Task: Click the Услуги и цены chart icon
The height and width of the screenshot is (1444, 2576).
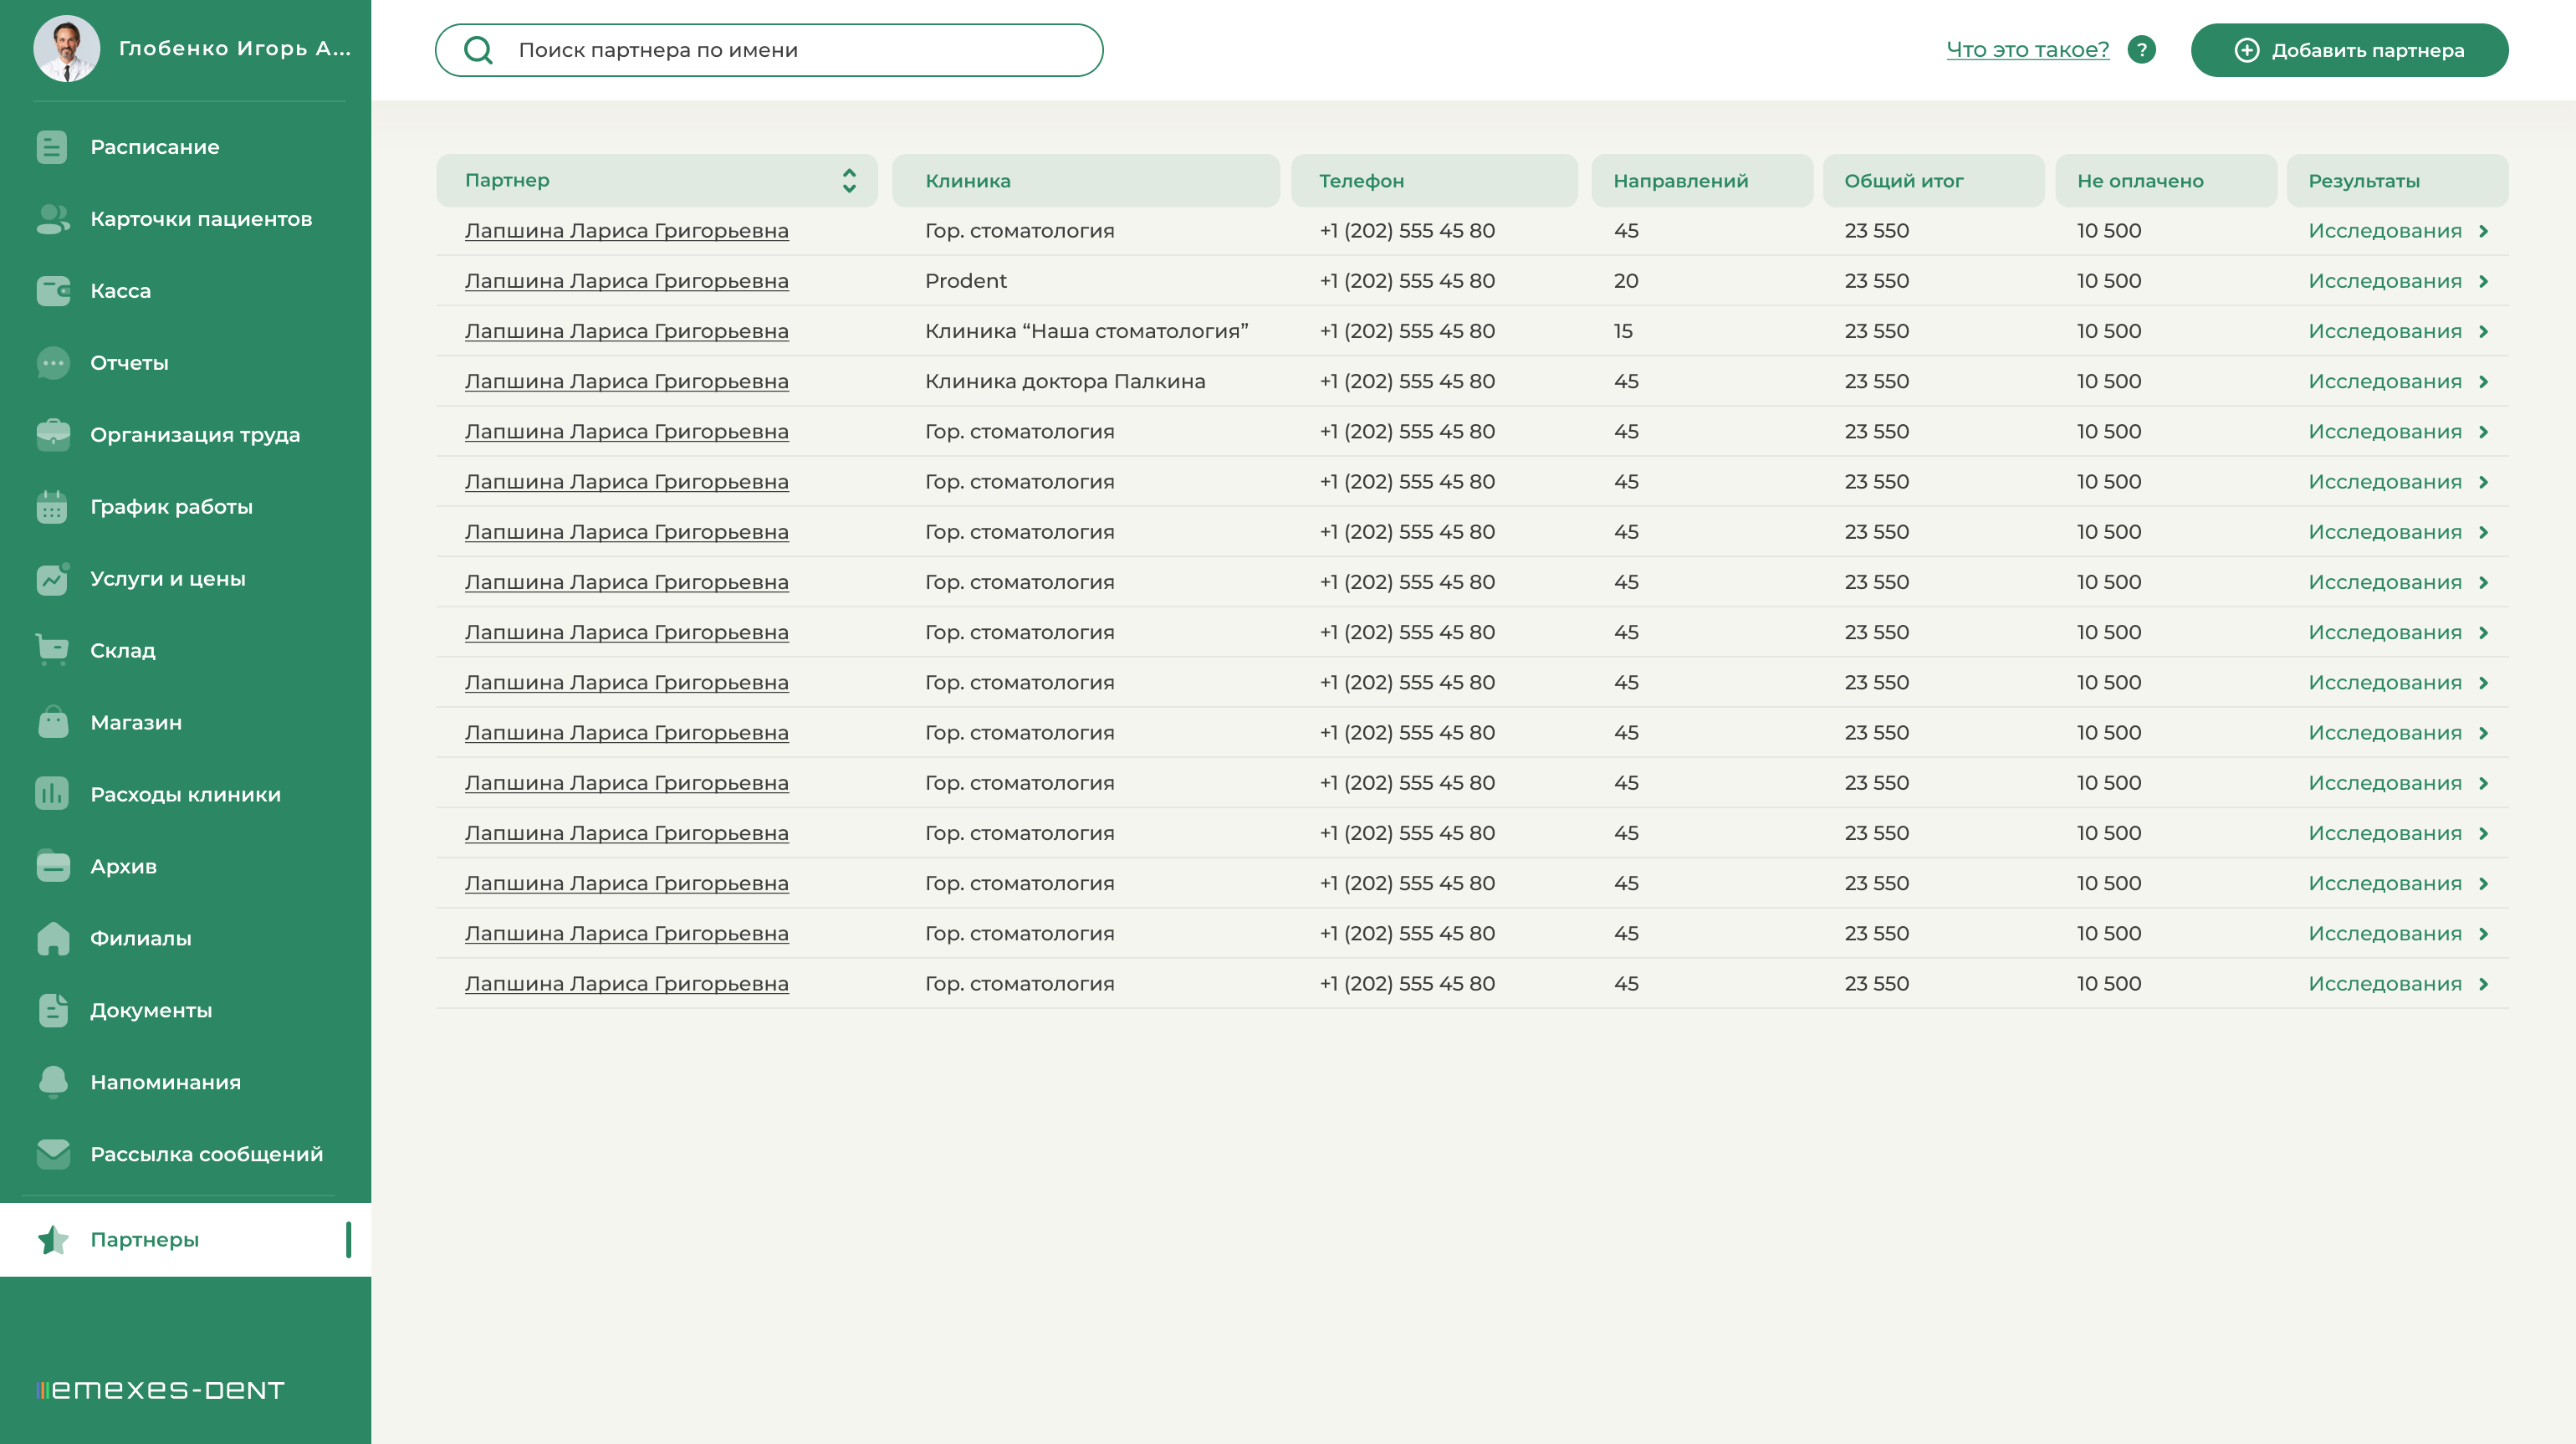Action: pos(53,578)
